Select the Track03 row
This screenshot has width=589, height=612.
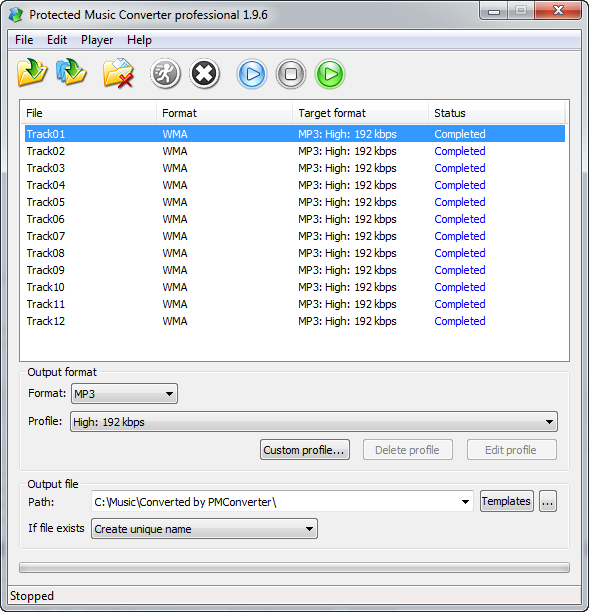[295, 168]
